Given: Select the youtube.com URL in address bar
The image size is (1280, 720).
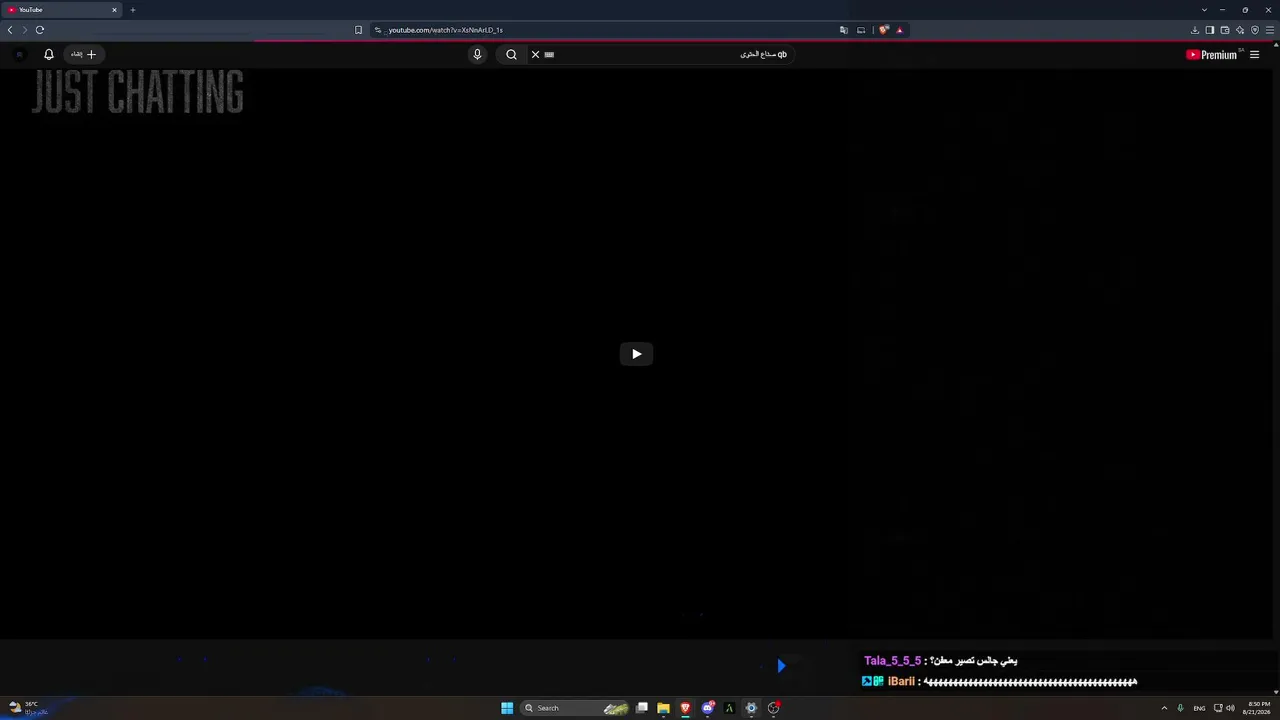Looking at the screenshot, I should point(445,30).
